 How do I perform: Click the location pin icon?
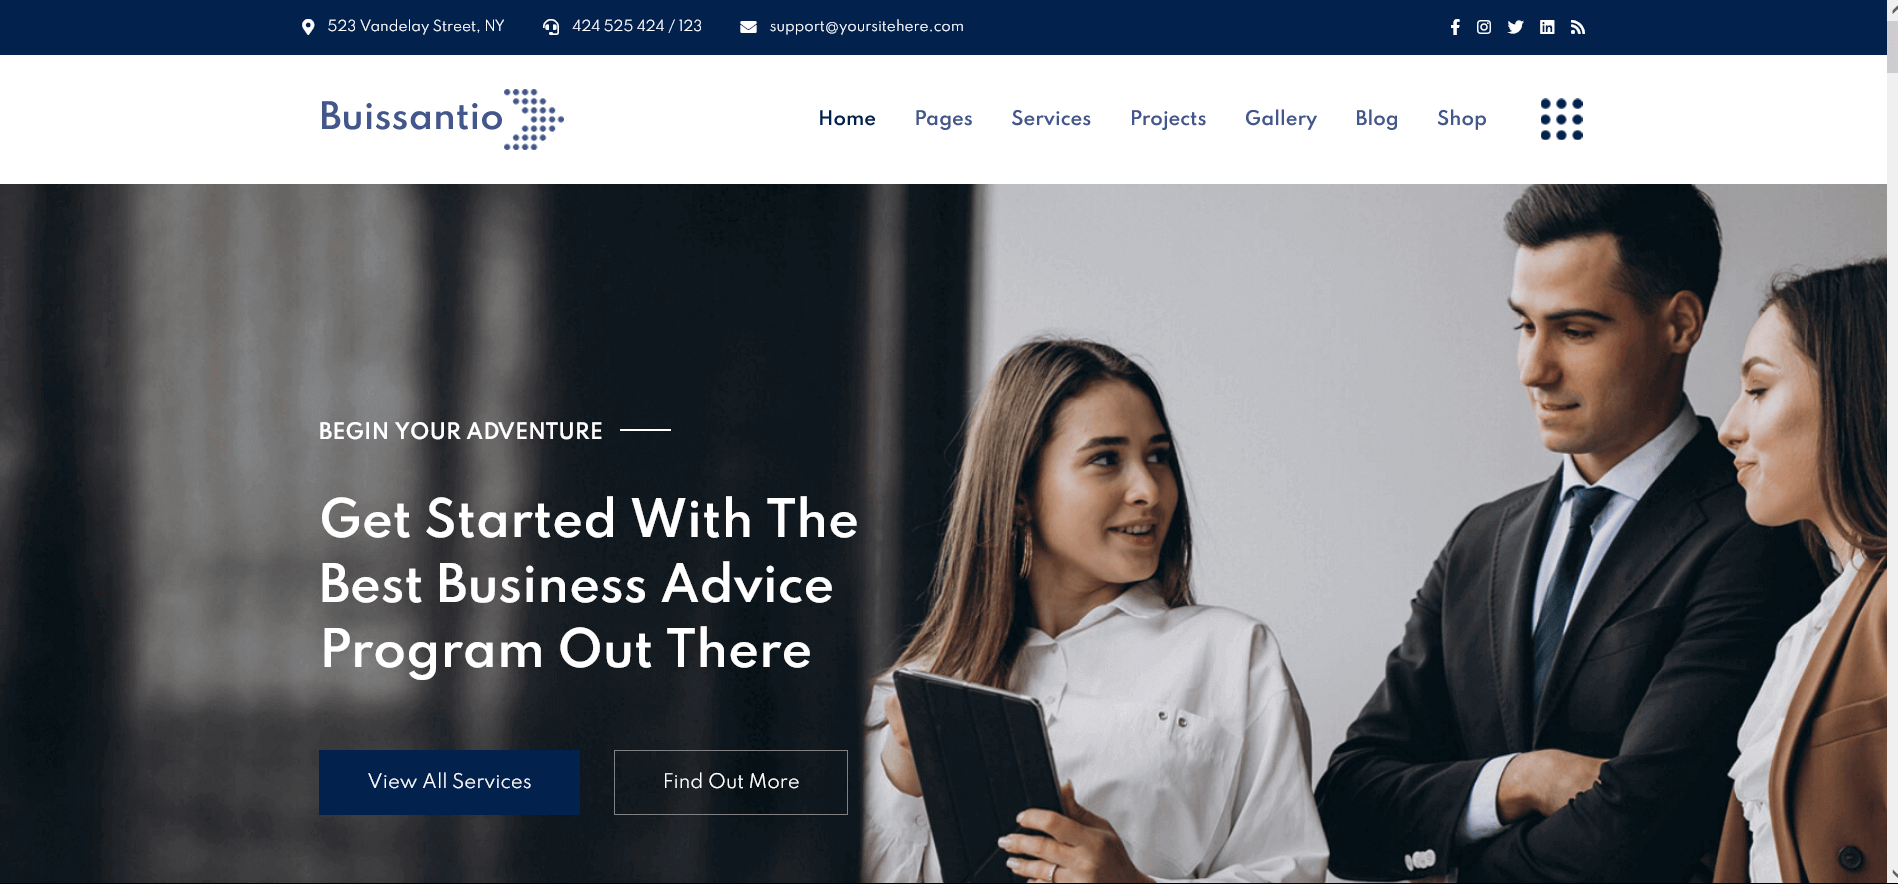coord(308,27)
